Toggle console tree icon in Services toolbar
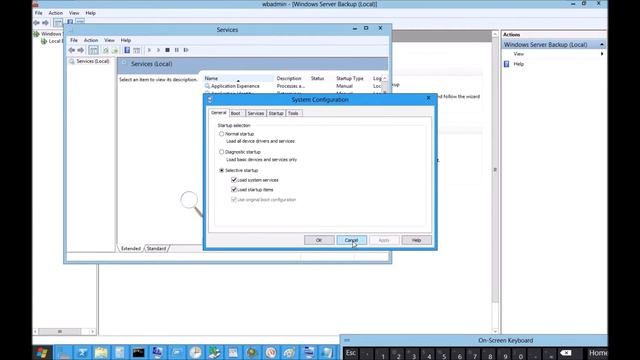Viewport: 640px width, 360px height. (x=93, y=50)
